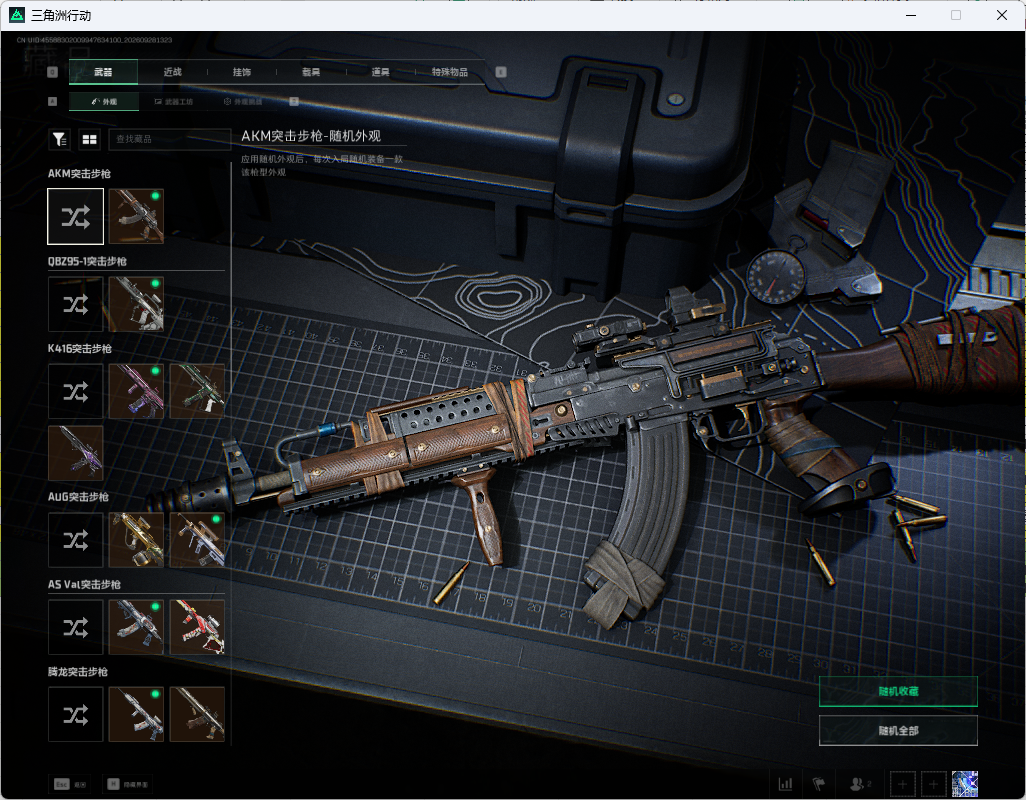Select the 外观 sub-tab
This screenshot has height=800, width=1026.
click(103, 101)
